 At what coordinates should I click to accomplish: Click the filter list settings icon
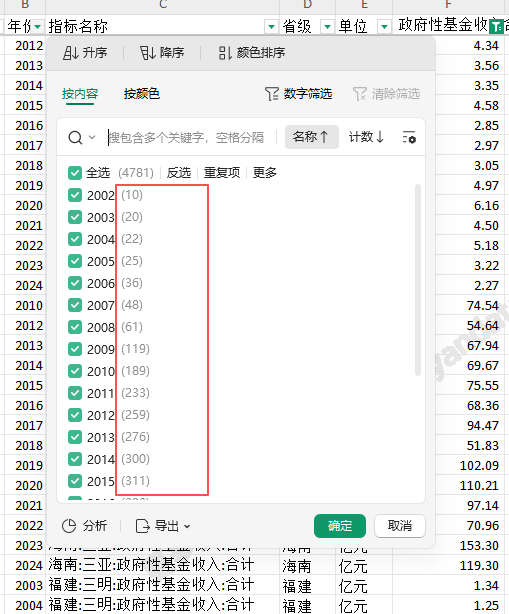(x=409, y=137)
